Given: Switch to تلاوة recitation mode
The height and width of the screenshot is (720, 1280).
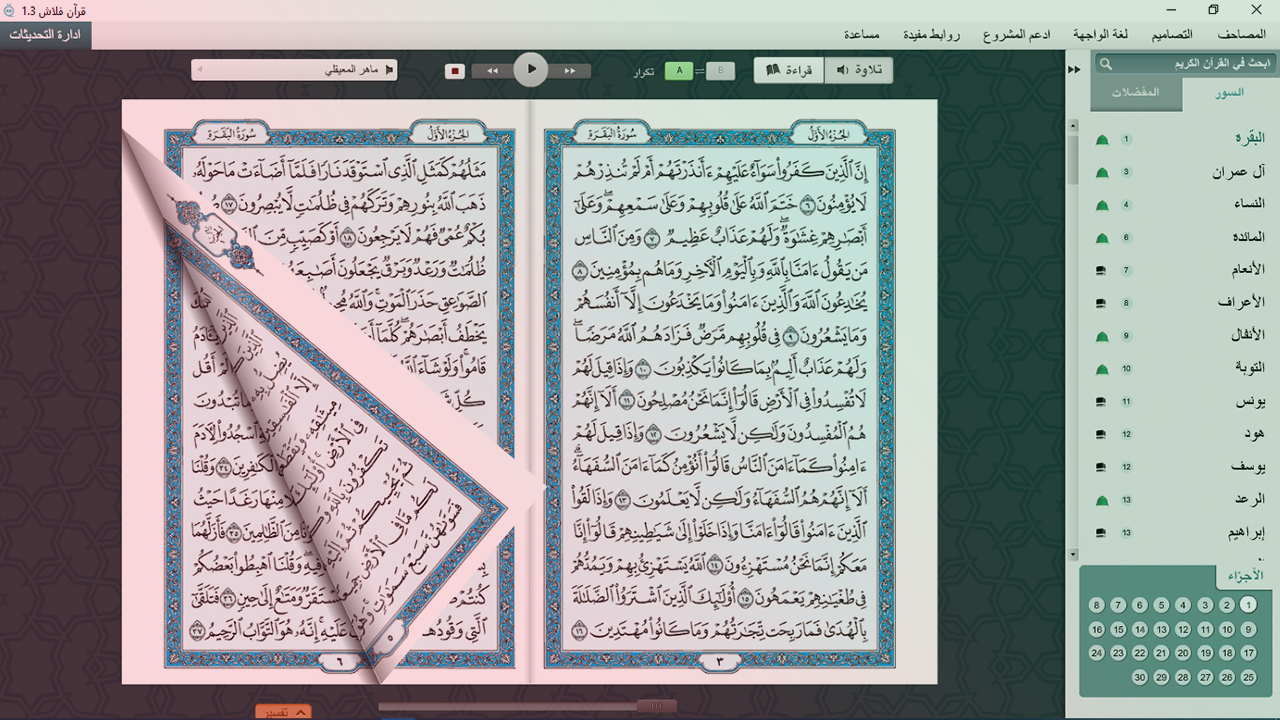Looking at the screenshot, I should pos(858,70).
